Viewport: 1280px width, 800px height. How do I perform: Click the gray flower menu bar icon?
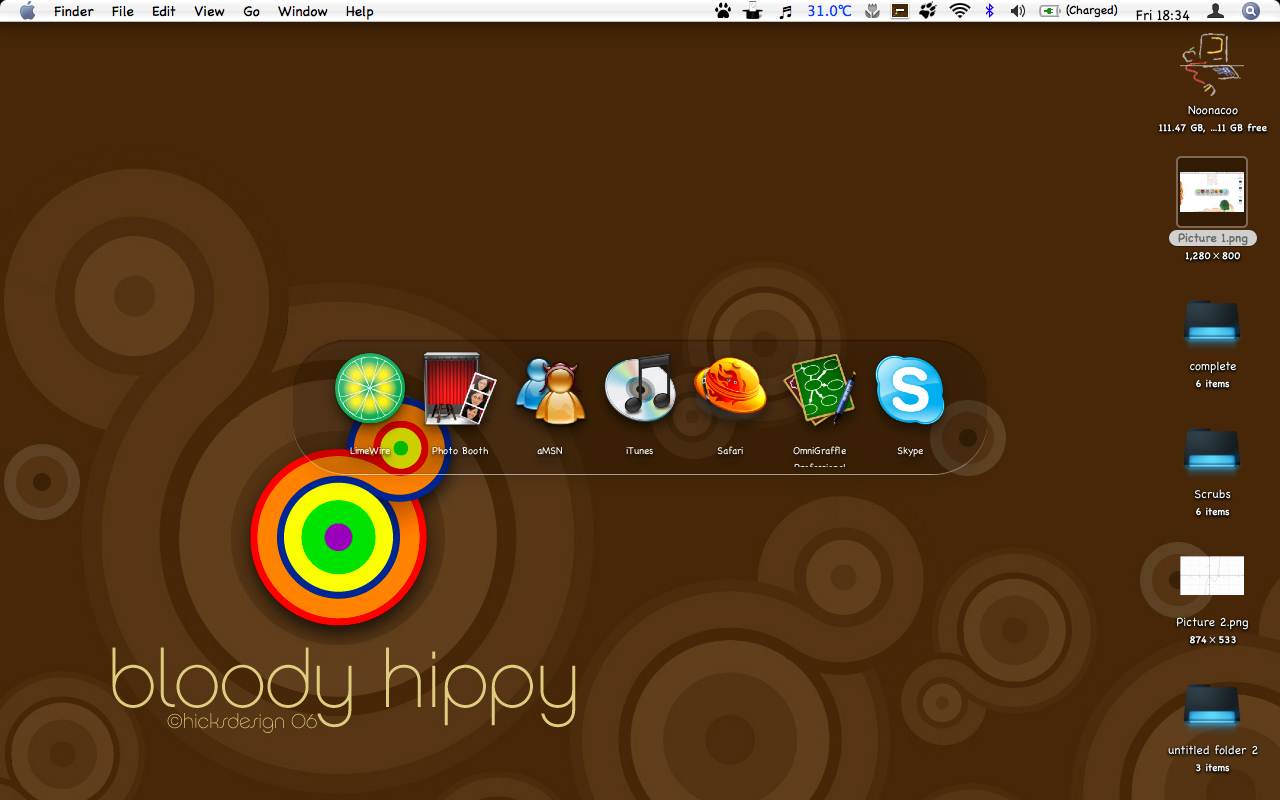point(872,11)
